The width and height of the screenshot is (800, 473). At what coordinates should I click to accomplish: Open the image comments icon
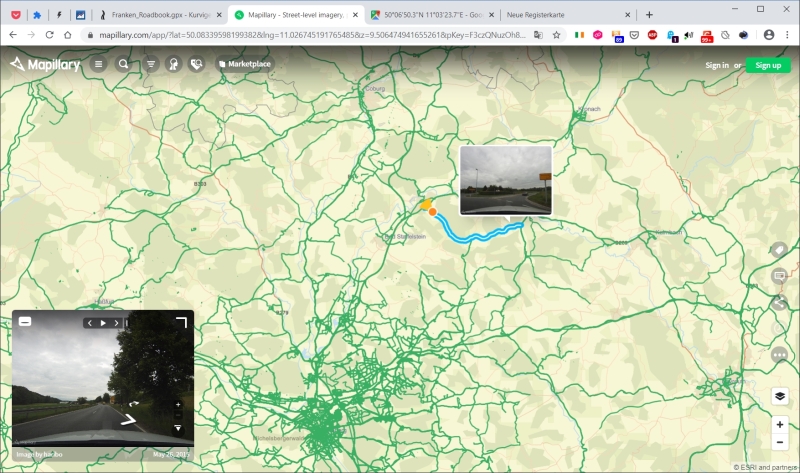coord(779,276)
